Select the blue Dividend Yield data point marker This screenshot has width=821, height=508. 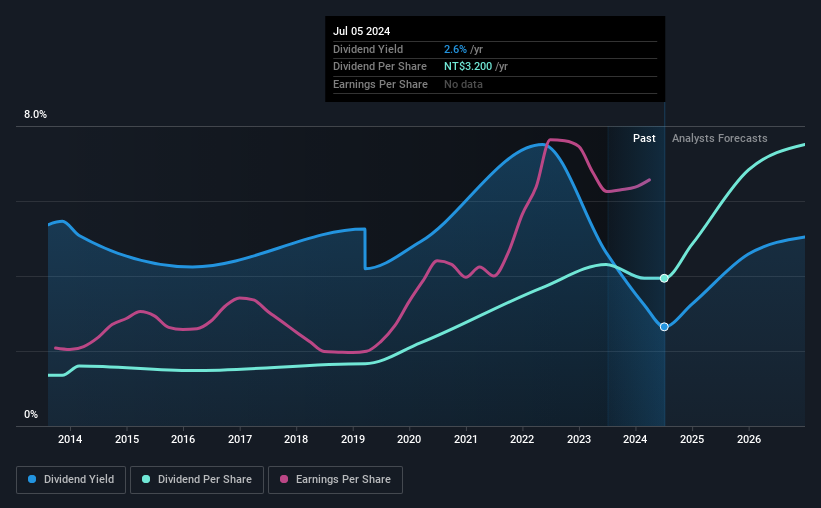point(664,327)
